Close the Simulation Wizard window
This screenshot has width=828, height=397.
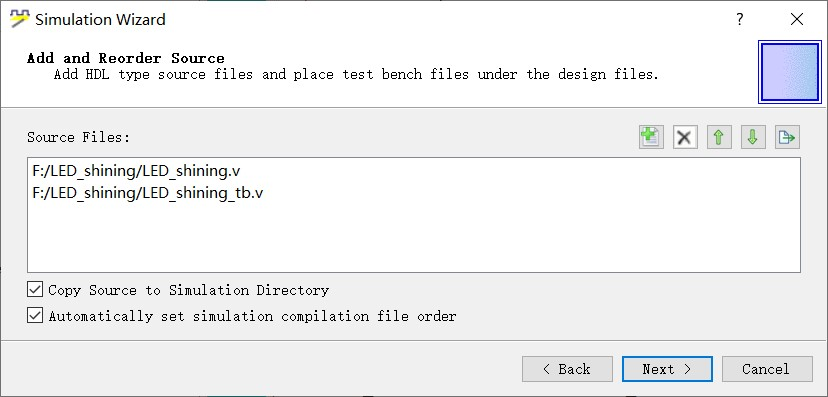pyautogui.click(x=797, y=20)
